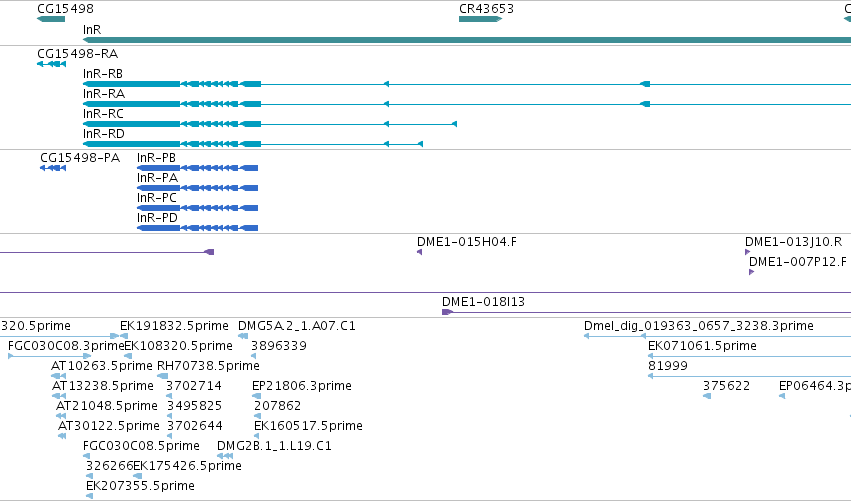
Task: Select the InR-PB coding feature
Action: 198,168
